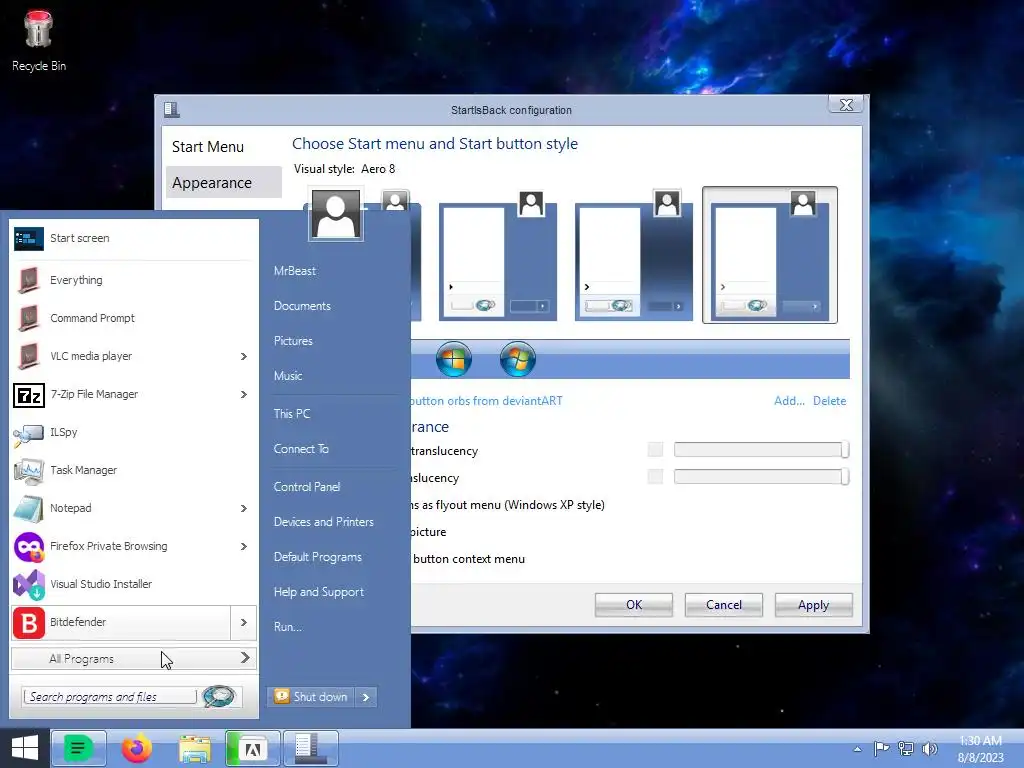Click the search magnifier icon
This screenshot has height=768, width=1024.
coord(219,696)
